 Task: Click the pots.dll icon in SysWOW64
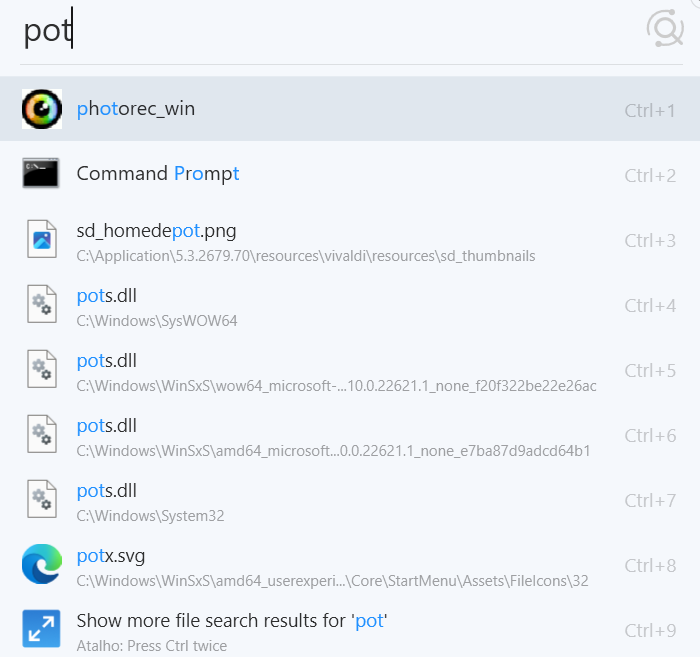tap(42, 304)
